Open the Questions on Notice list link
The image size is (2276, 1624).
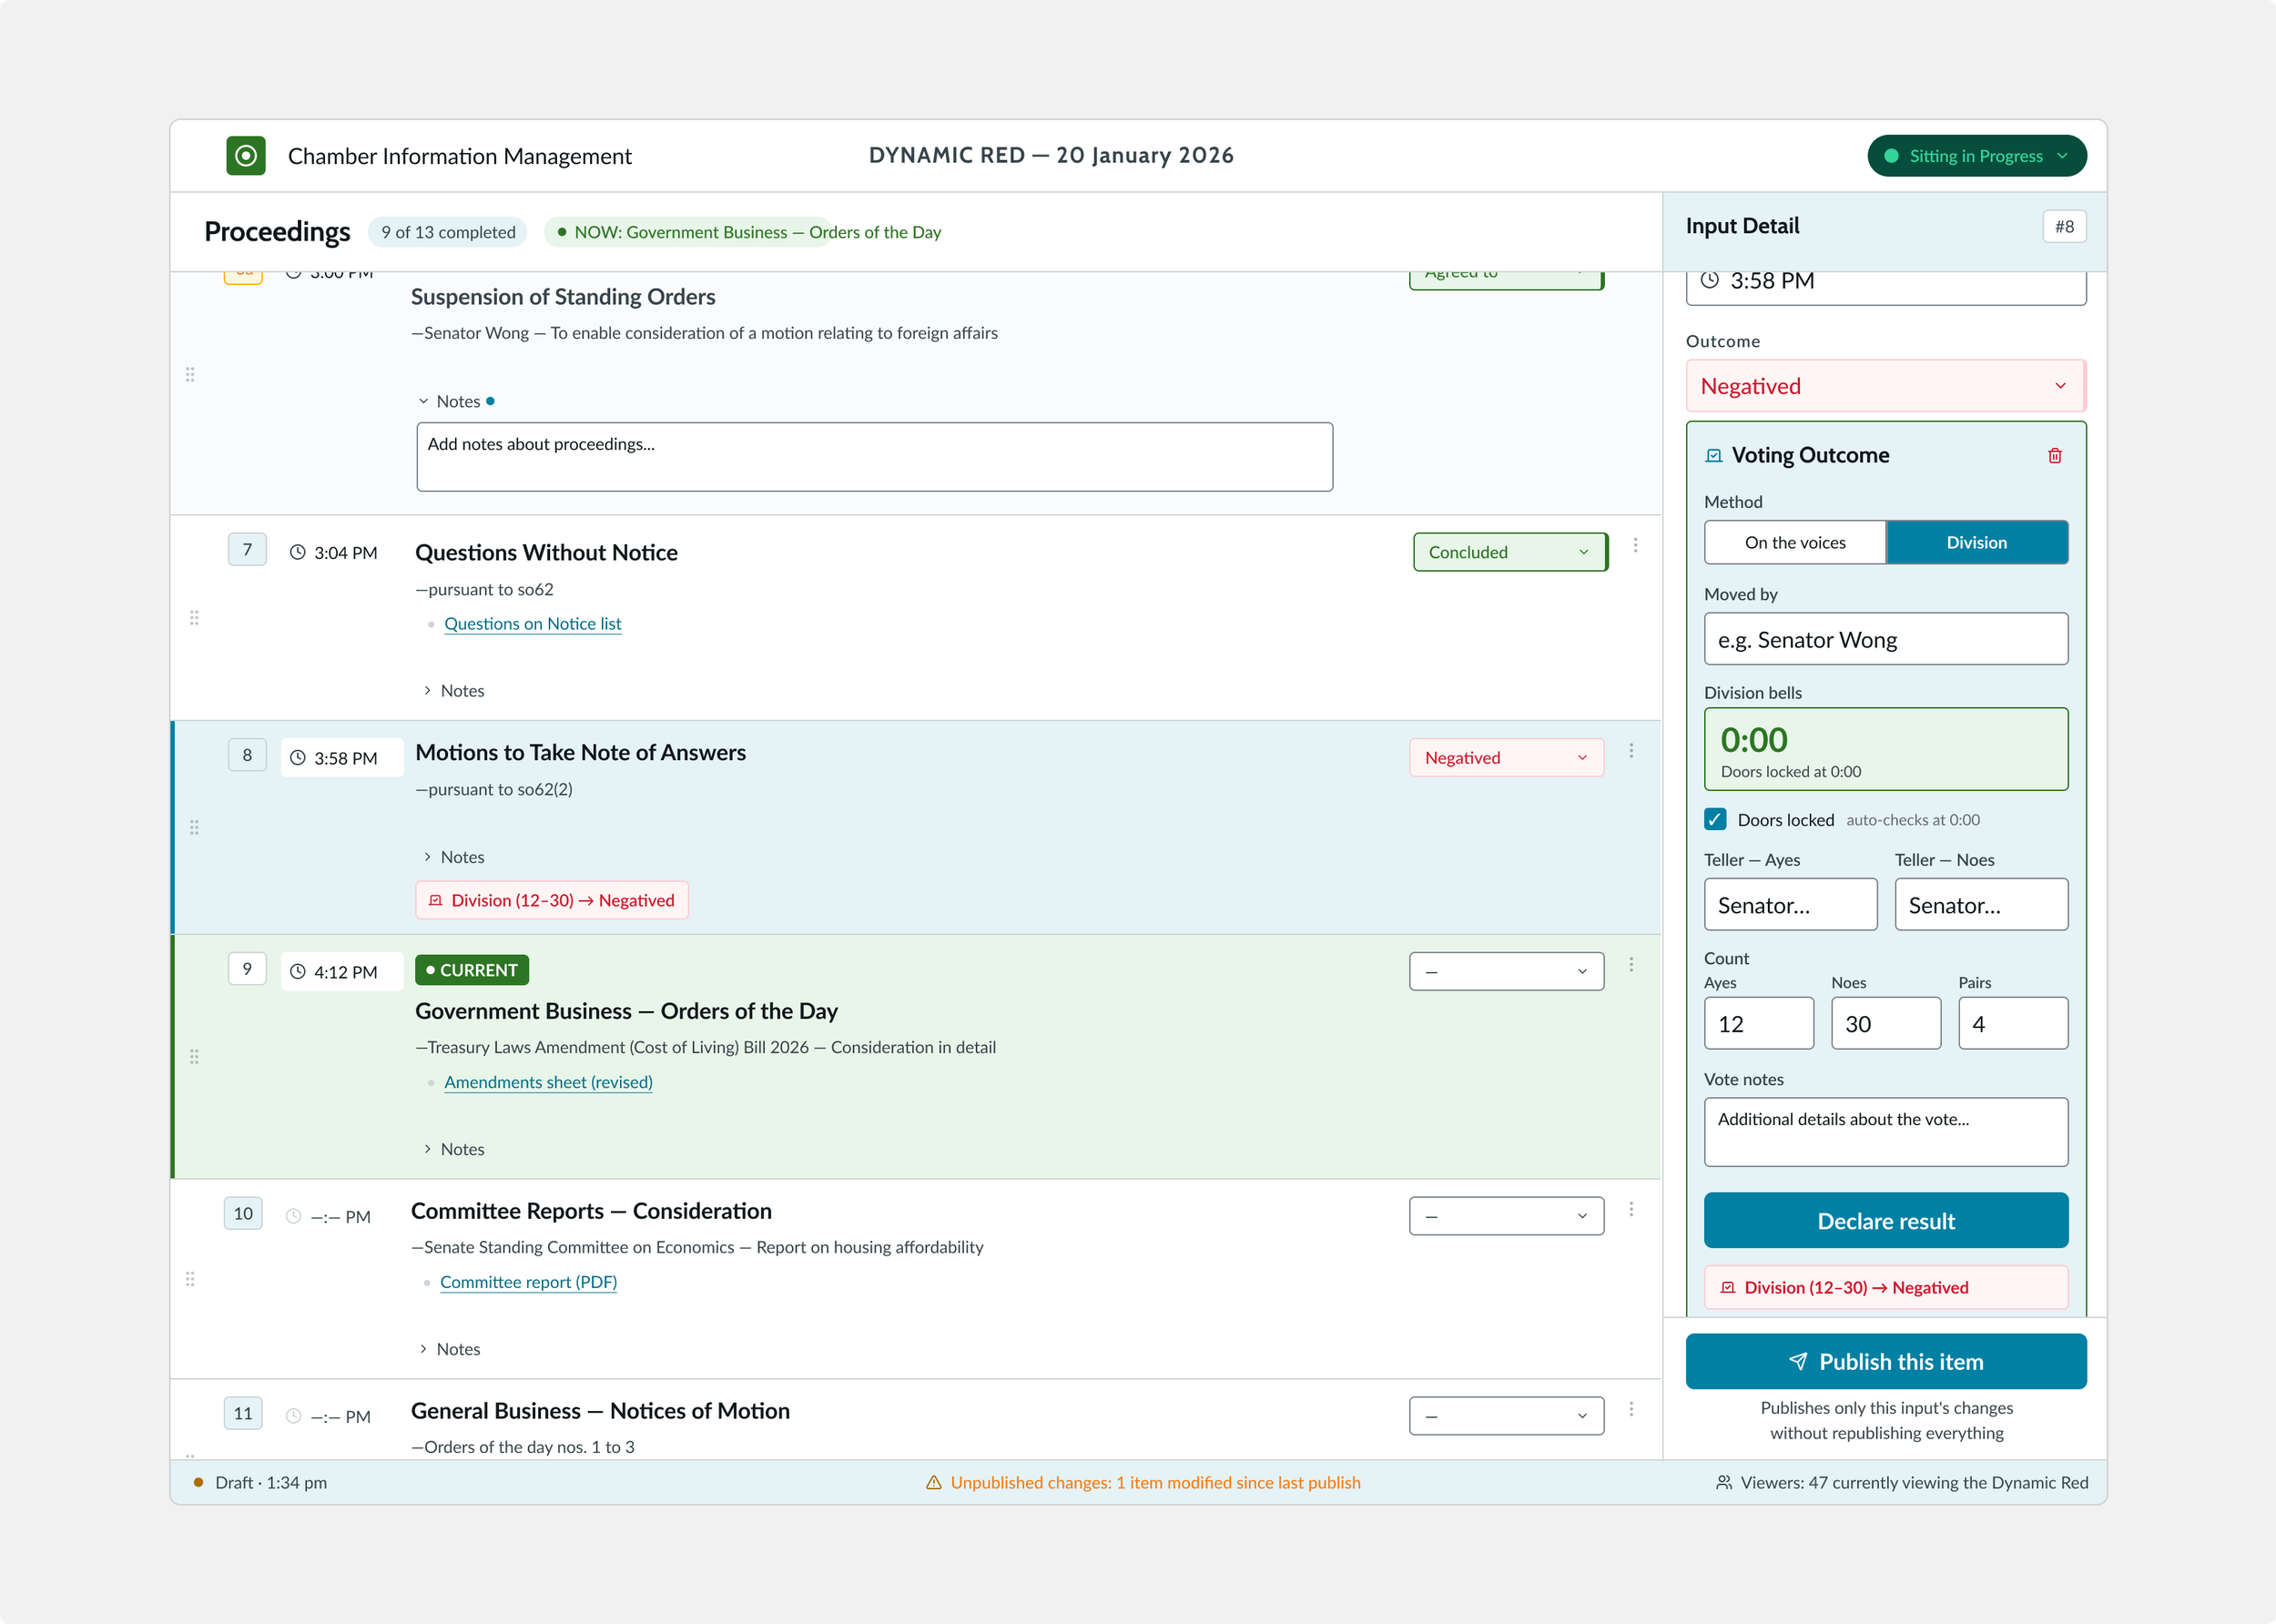[x=532, y=624]
